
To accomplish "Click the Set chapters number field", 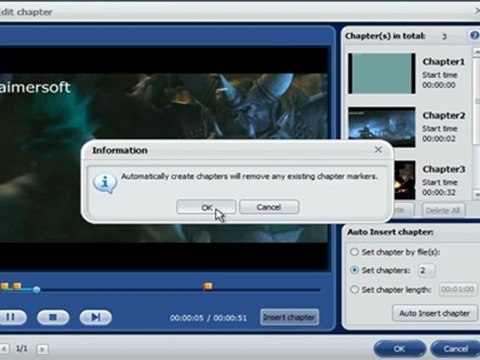I will coord(426,270).
